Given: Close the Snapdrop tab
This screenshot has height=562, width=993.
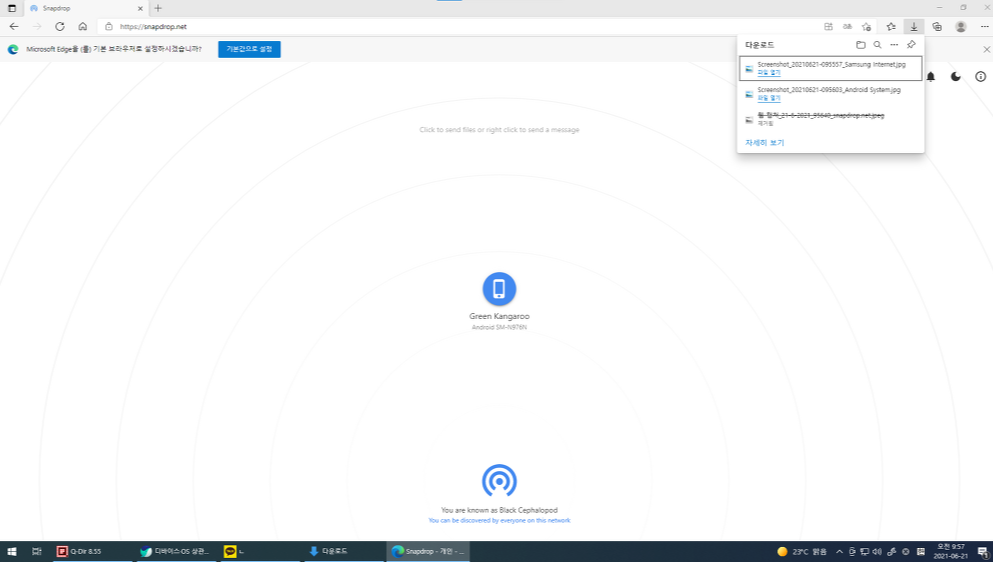Looking at the screenshot, I should click(x=140, y=8).
